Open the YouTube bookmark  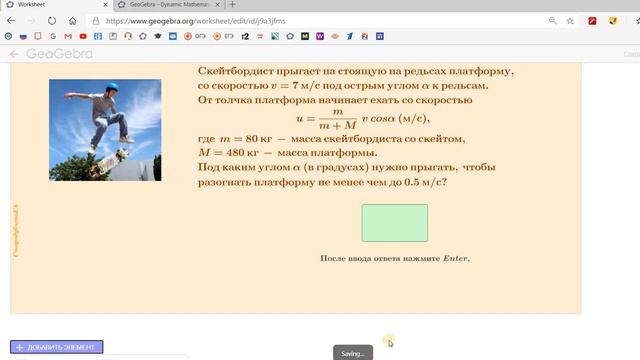[x=83, y=36]
